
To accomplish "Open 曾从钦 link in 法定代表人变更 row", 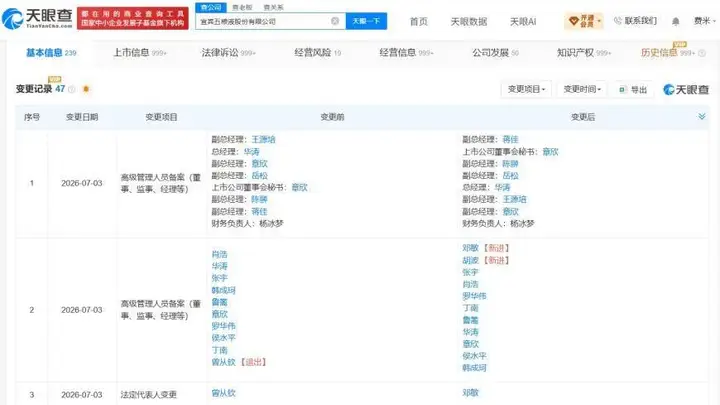I will click(223, 393).
